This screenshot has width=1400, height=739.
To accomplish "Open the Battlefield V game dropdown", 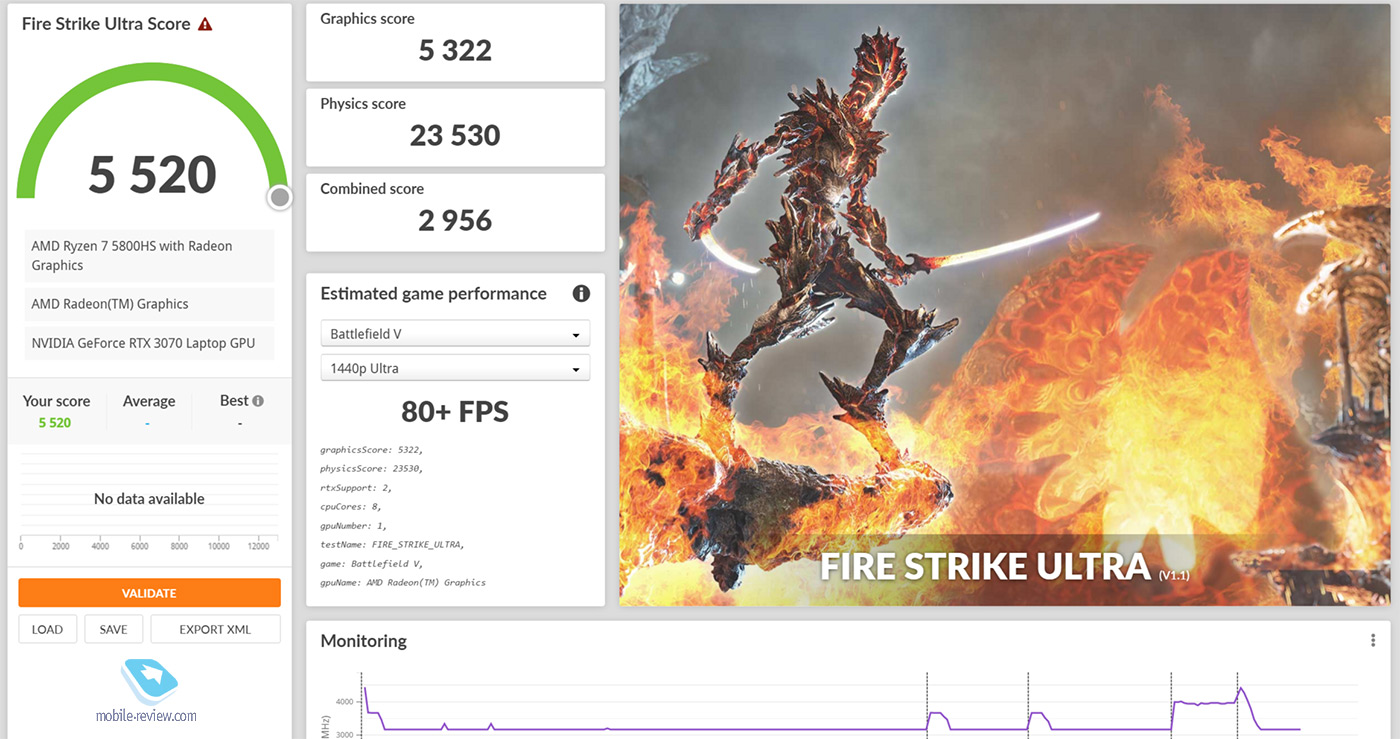I will (x=455, y=334).
